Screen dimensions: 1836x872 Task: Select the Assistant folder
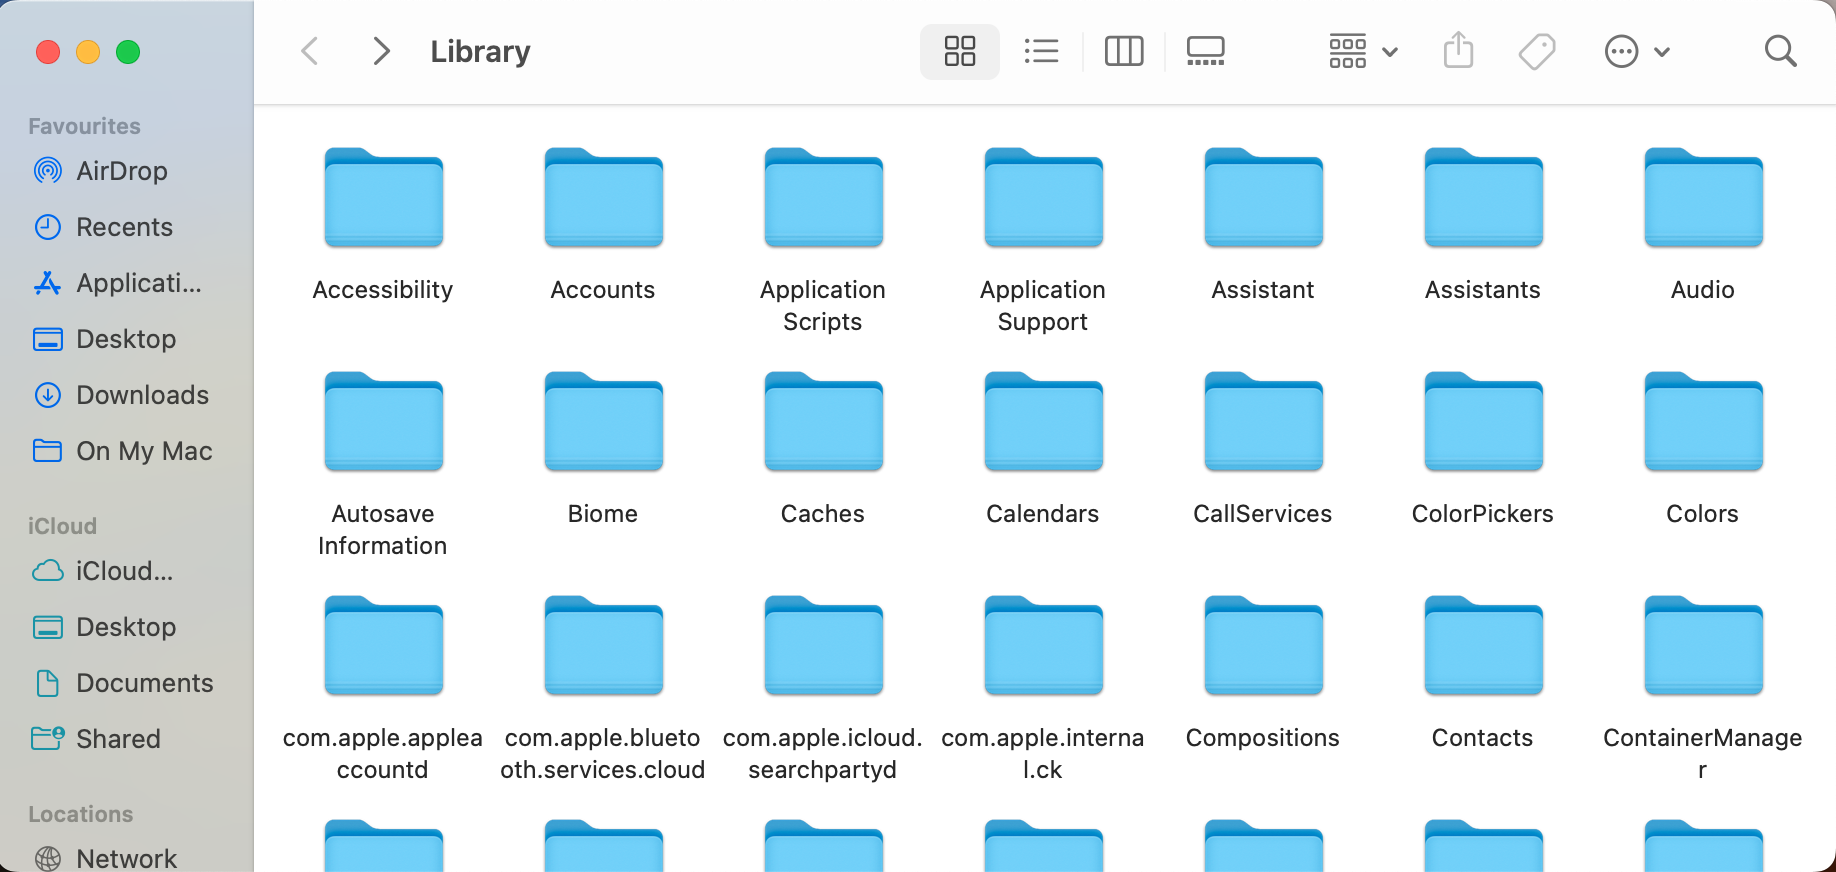(1263, 198)
